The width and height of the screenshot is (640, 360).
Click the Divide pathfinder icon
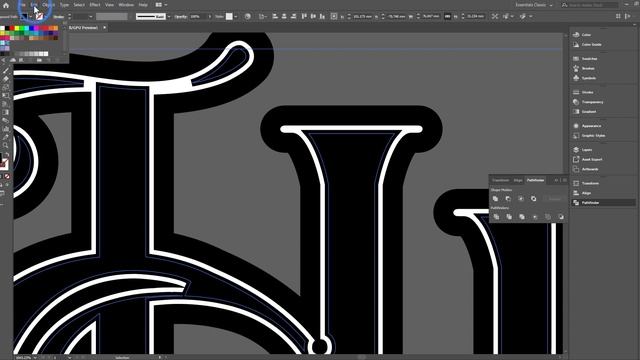[x=496, y=217]
